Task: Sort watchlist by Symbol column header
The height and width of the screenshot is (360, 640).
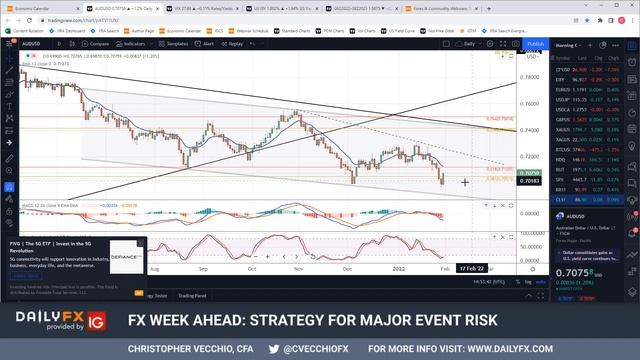Action: (x=563, y=58)
